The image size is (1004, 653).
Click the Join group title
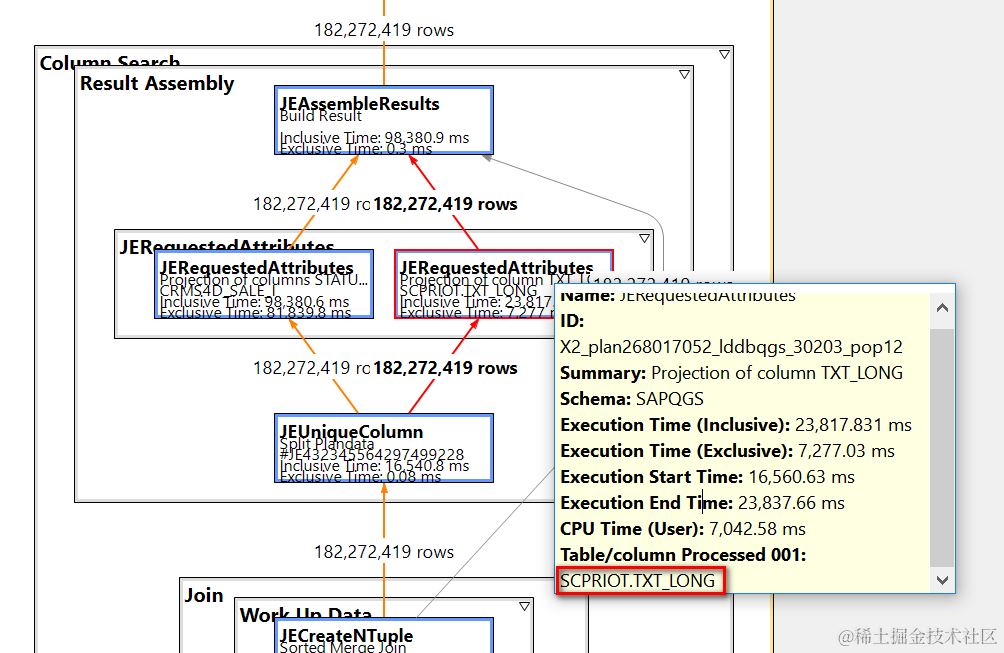point(204,595)
